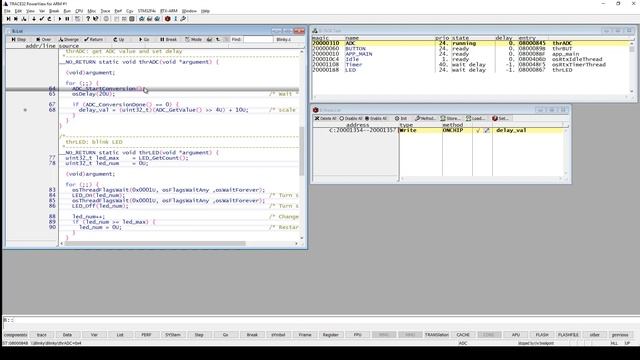Click the wrench tool icon in main toolbar
This screenshot has height=360, width=640.
183,19
